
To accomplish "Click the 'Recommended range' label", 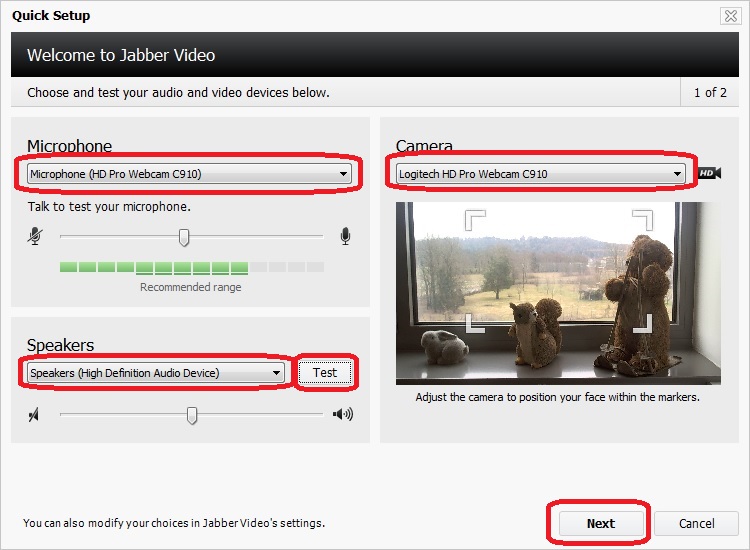I will 190,287.
